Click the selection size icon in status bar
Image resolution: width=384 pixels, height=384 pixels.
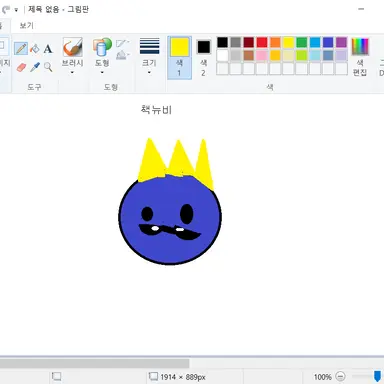(x=56, y=377)
